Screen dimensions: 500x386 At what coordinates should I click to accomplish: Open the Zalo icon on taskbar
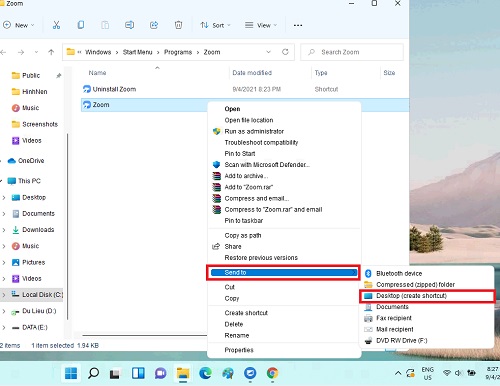coord(250,373)
